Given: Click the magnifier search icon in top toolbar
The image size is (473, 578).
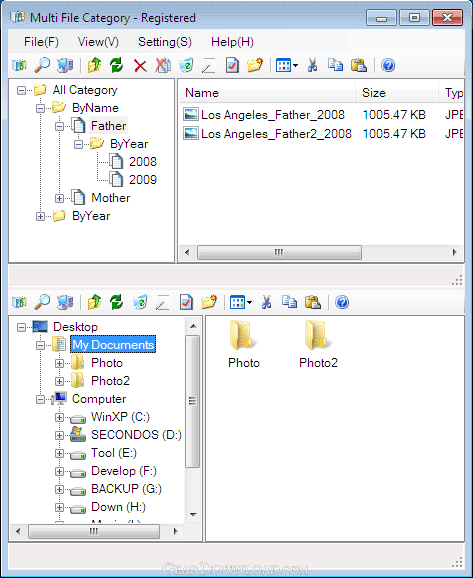Looking at the screenshot, I should pyautogui.click(x=42, y=66).
